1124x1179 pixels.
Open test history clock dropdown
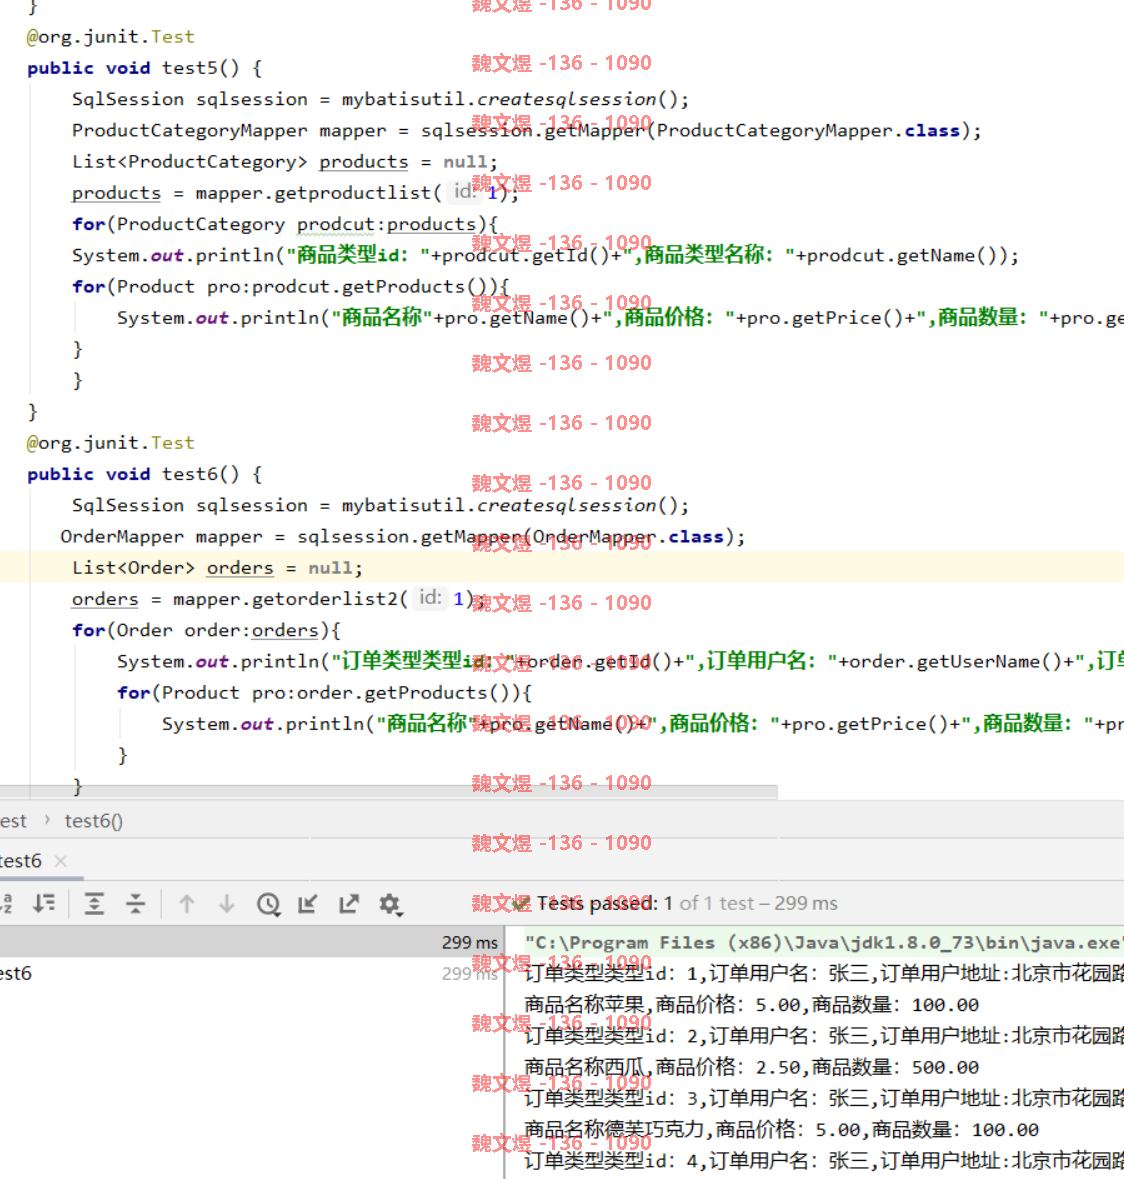point(268,904)
